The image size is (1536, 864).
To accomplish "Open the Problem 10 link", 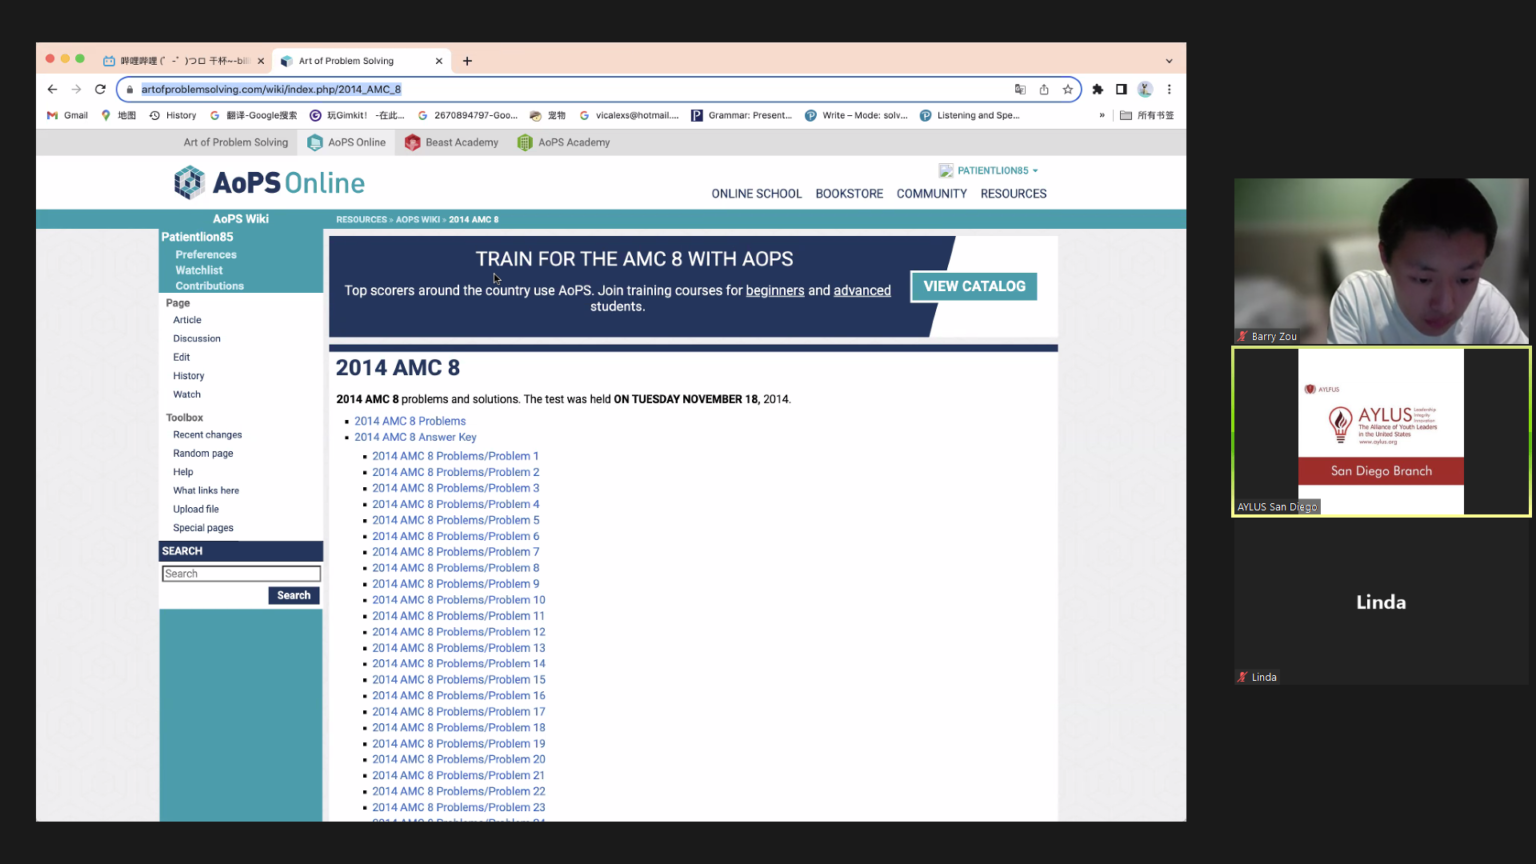I will pyautogui.click(x=459, y=600).
